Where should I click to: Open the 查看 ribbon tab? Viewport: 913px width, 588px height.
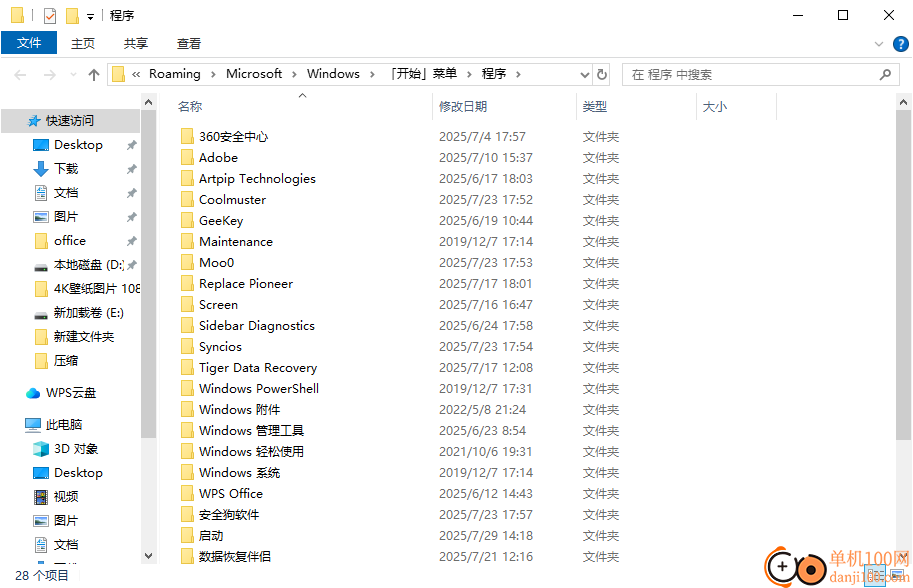point(189,43)
